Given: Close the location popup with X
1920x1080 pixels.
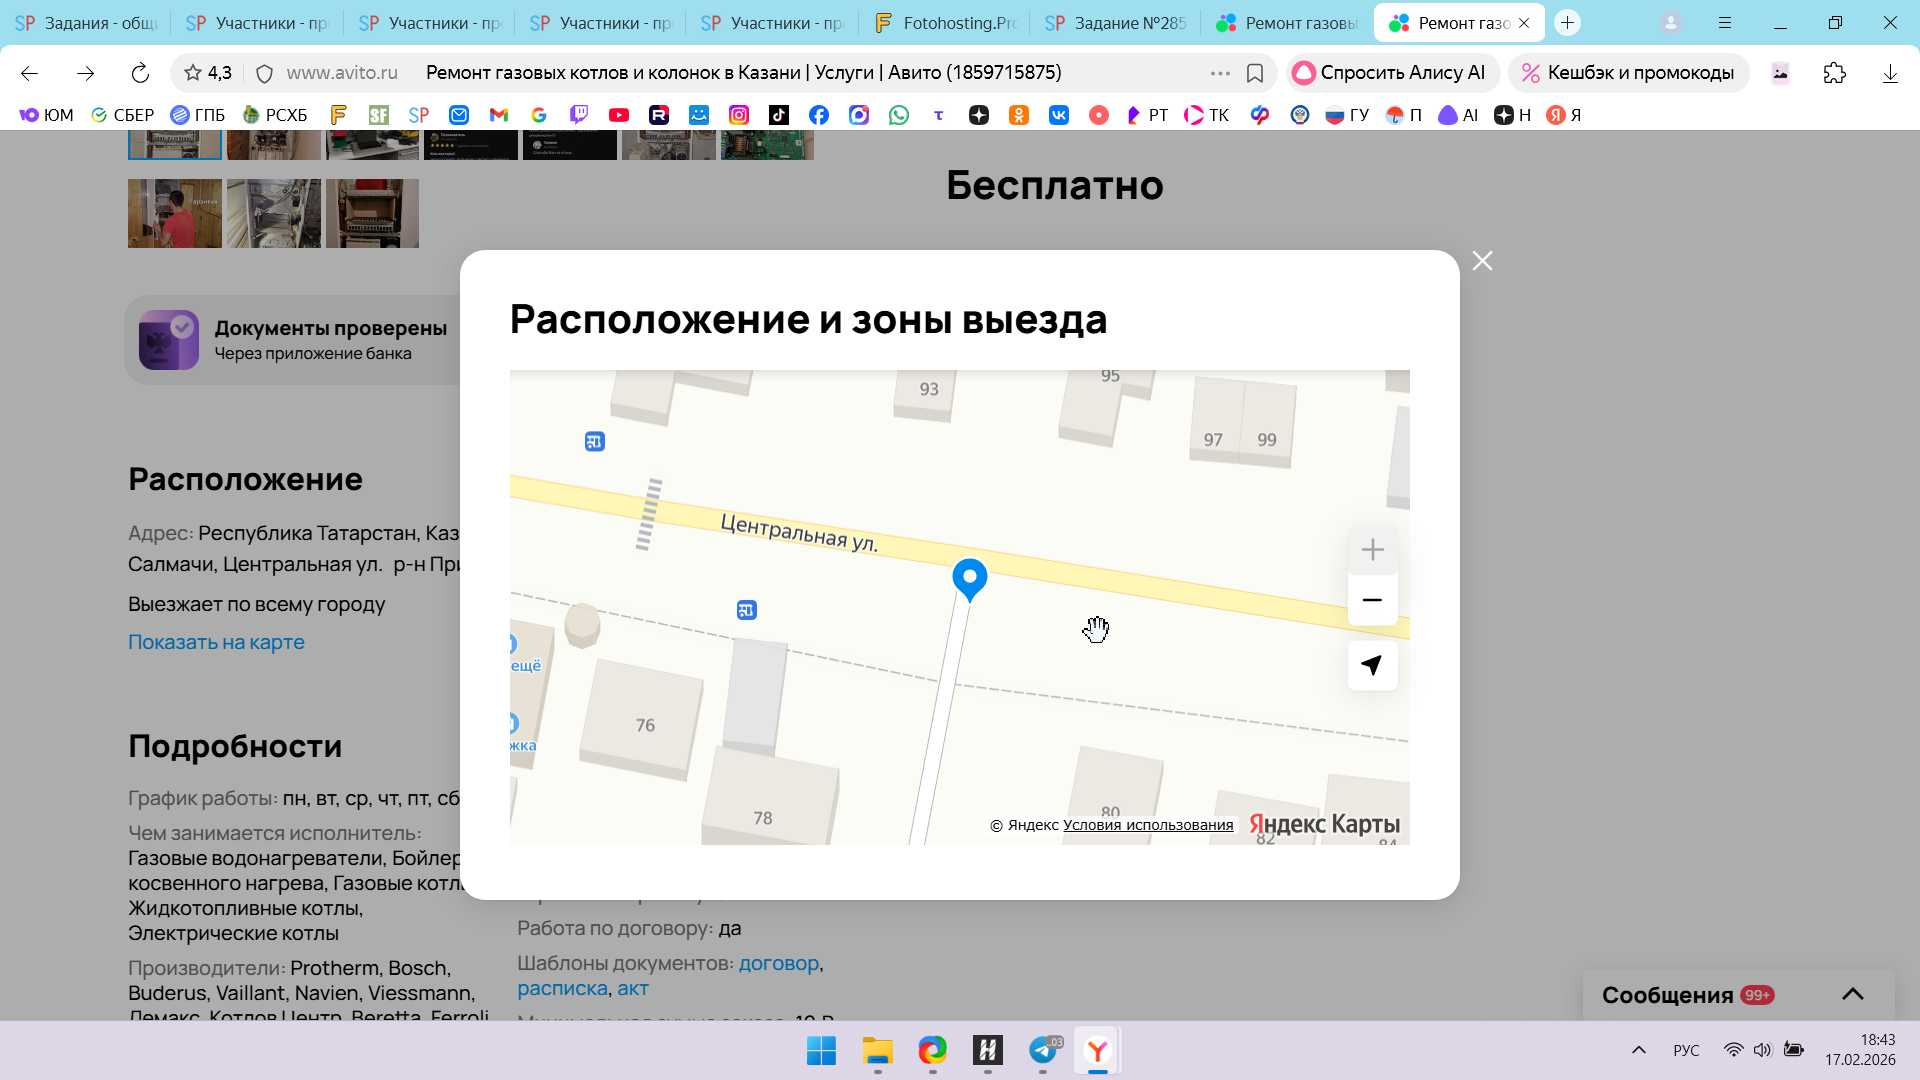Looking at the screenshot, I should pos(1482,261).
